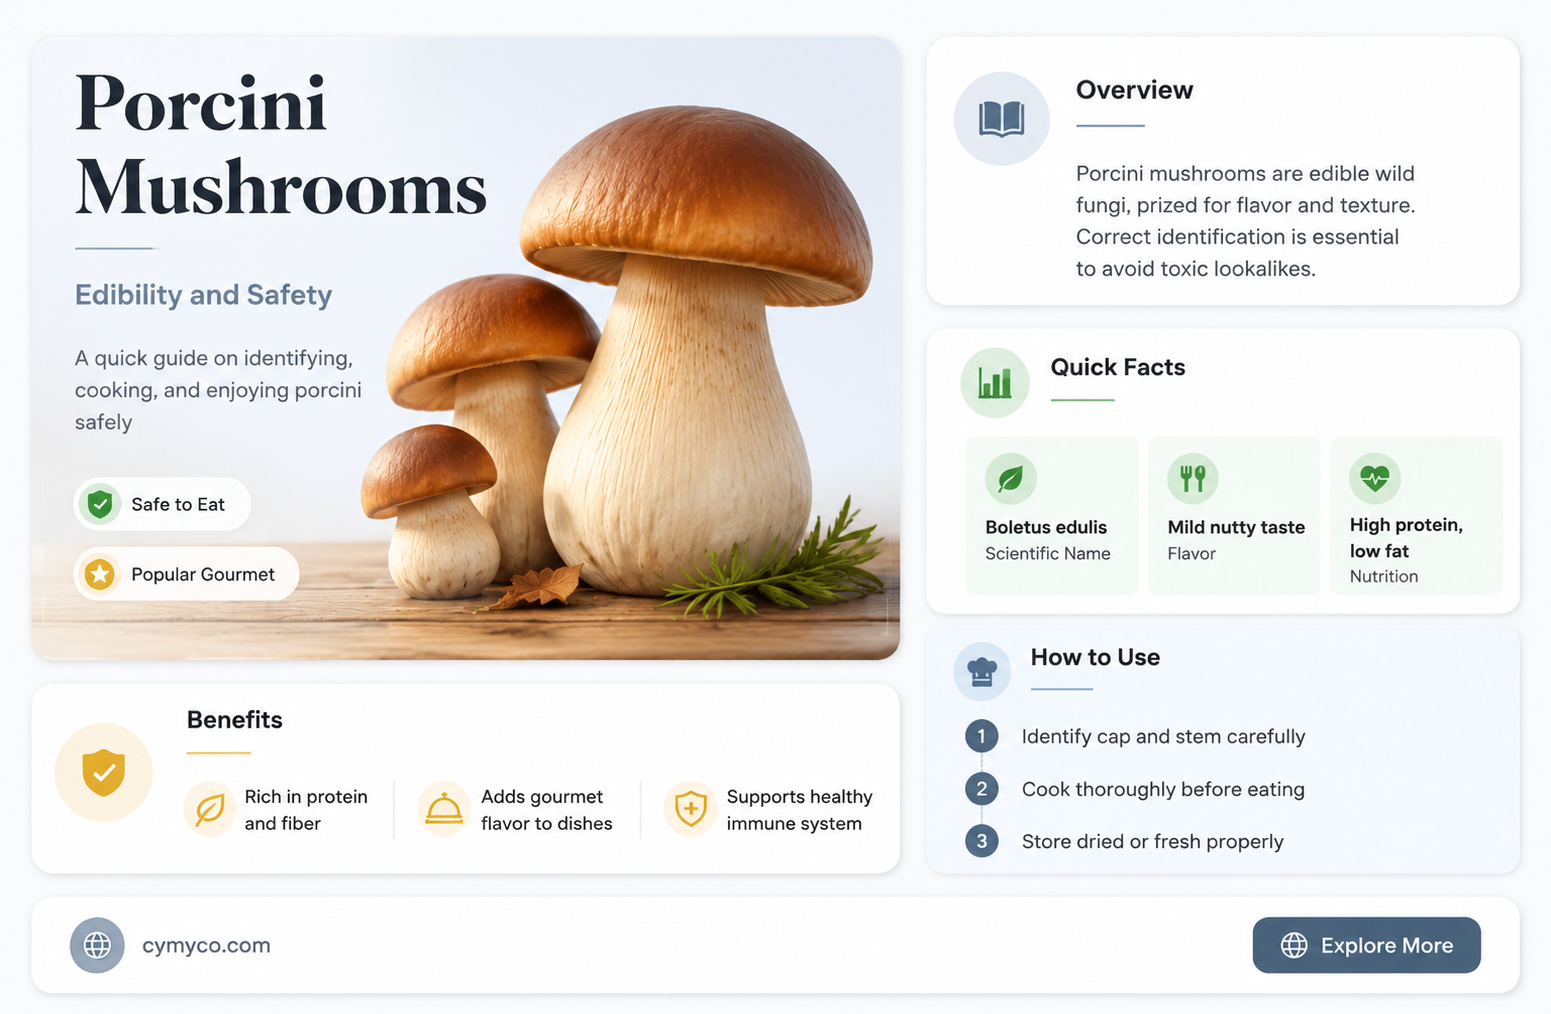This screenshot has width=1551, height=1014.
Task: Click the bar chart Quick Facts icon
Action: click(995, 382)
